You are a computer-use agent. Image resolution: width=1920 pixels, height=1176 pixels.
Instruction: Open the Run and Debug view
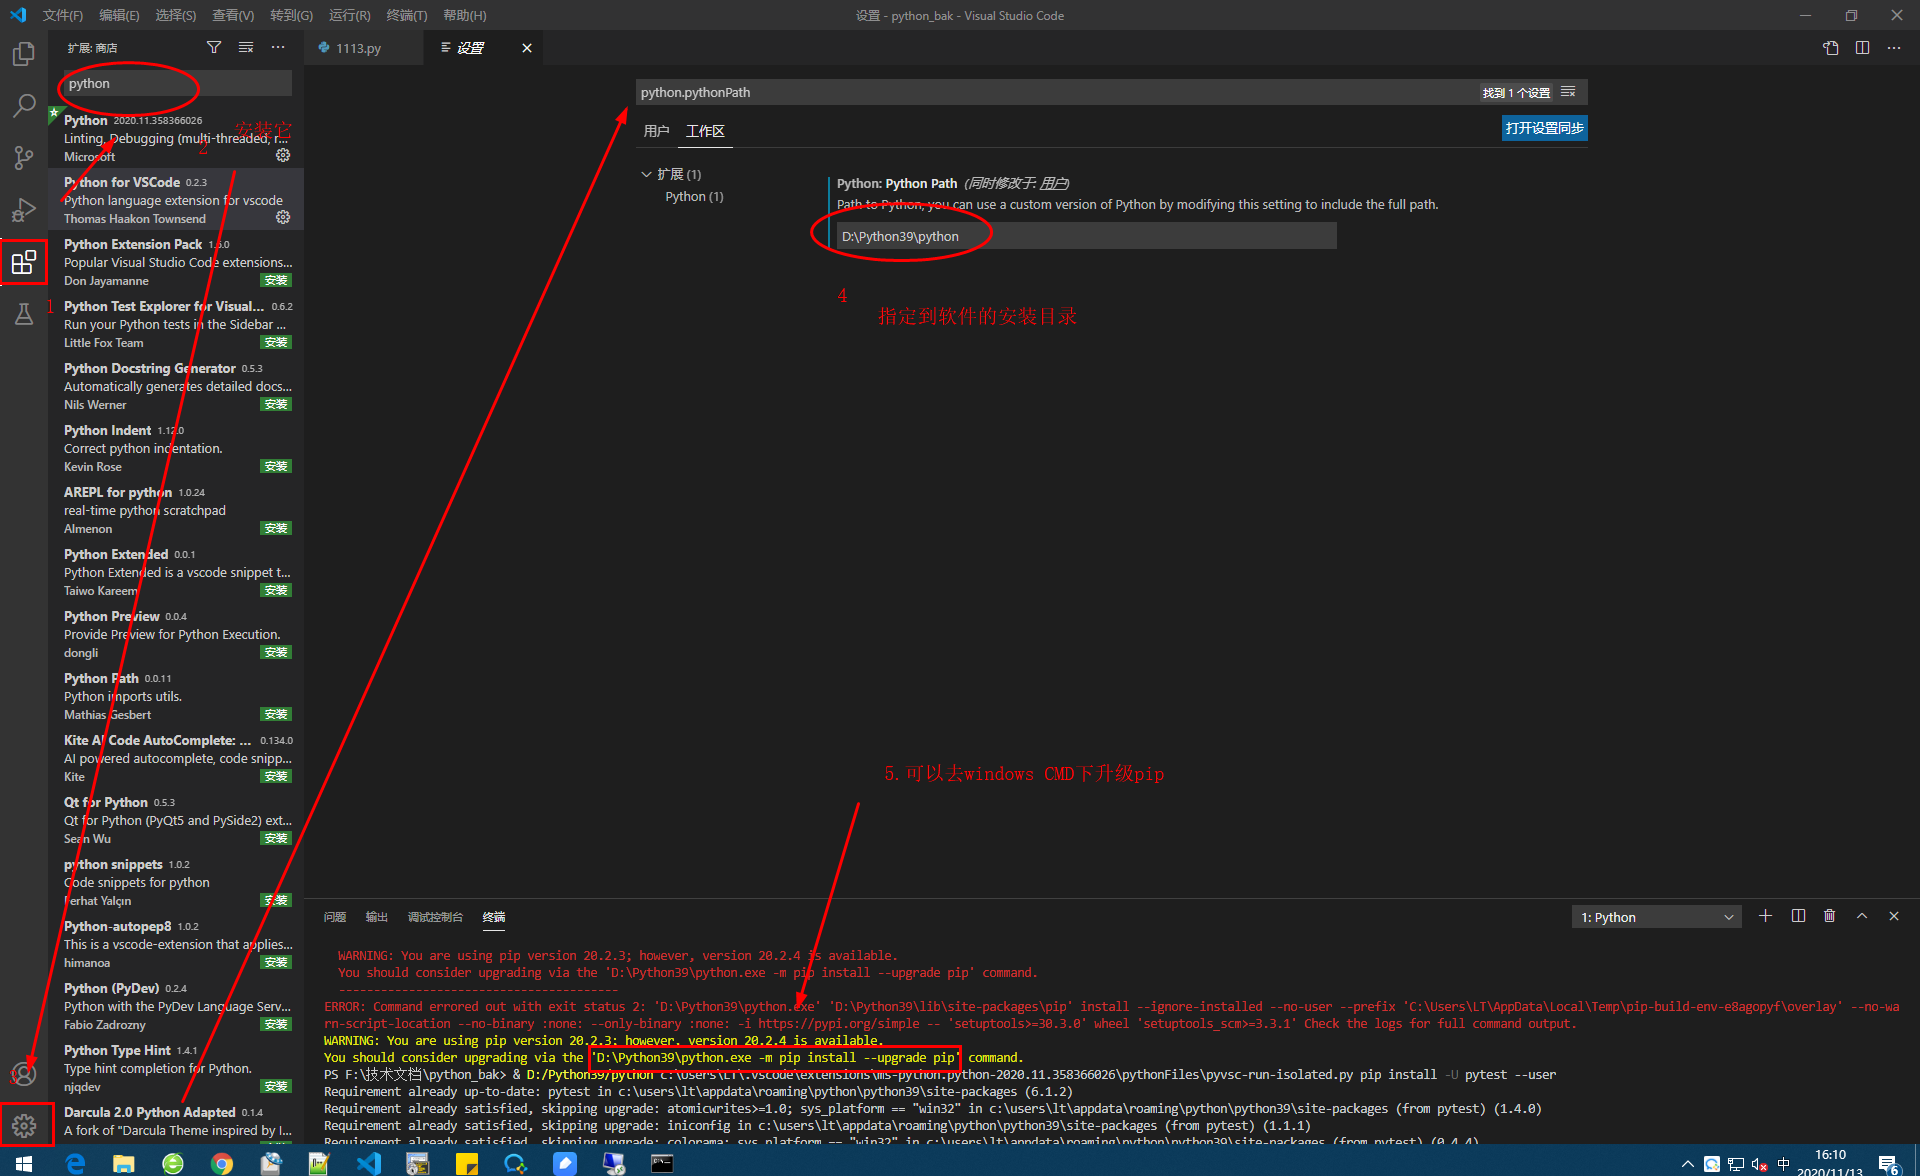pos(23,210)
